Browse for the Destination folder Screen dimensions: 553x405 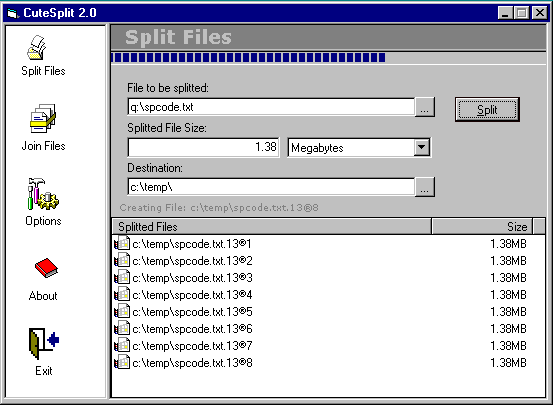click(425, 187)
